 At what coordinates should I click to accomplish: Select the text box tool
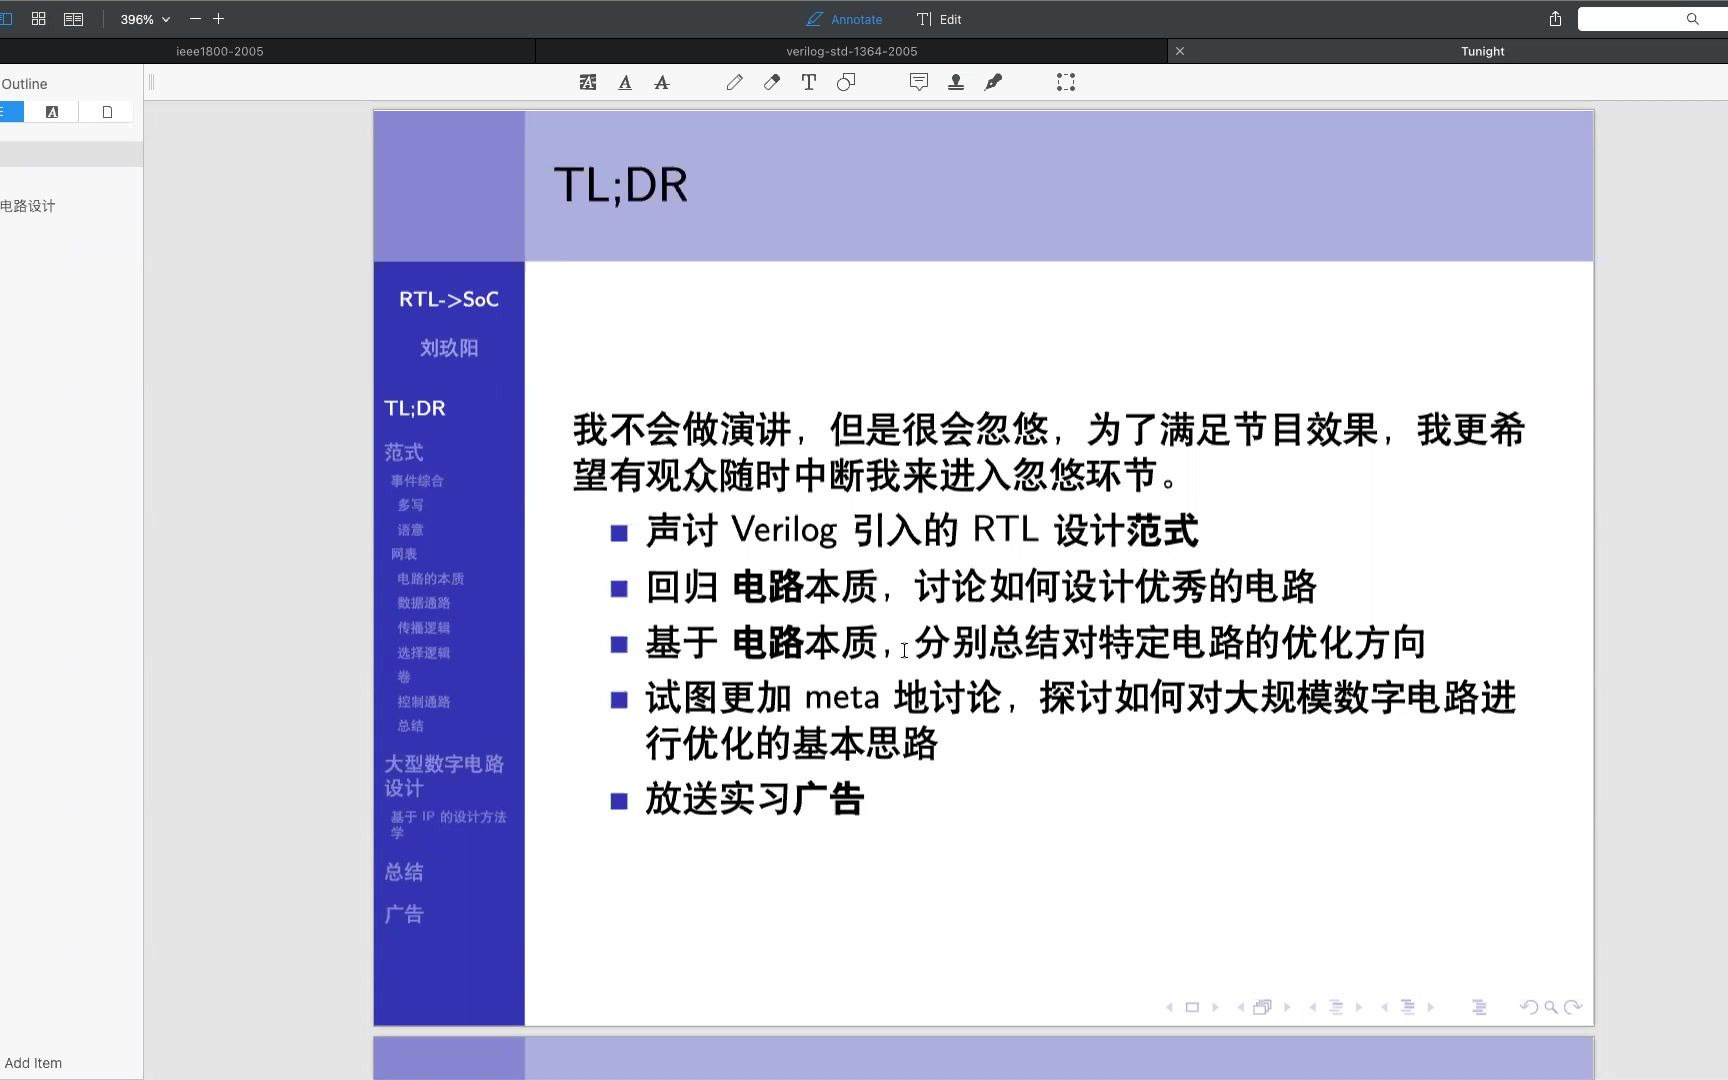(809, 82)
